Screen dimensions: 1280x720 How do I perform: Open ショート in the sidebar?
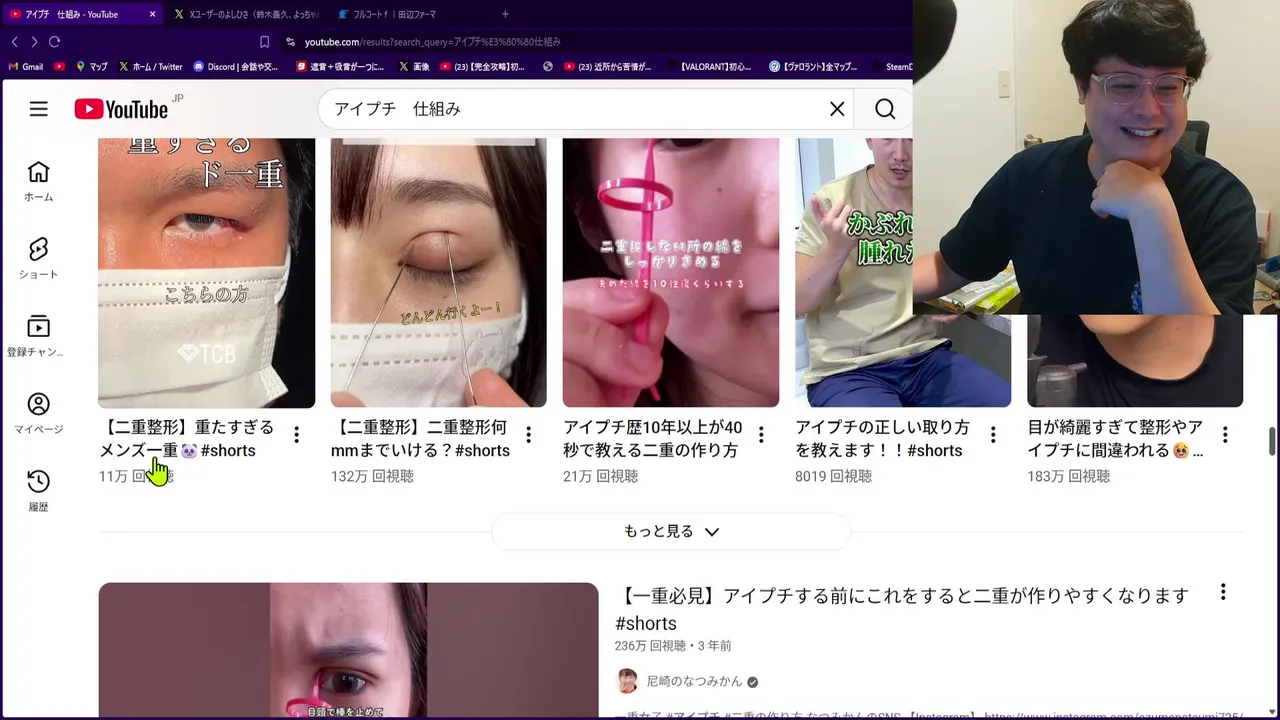(x=38, y=259)
